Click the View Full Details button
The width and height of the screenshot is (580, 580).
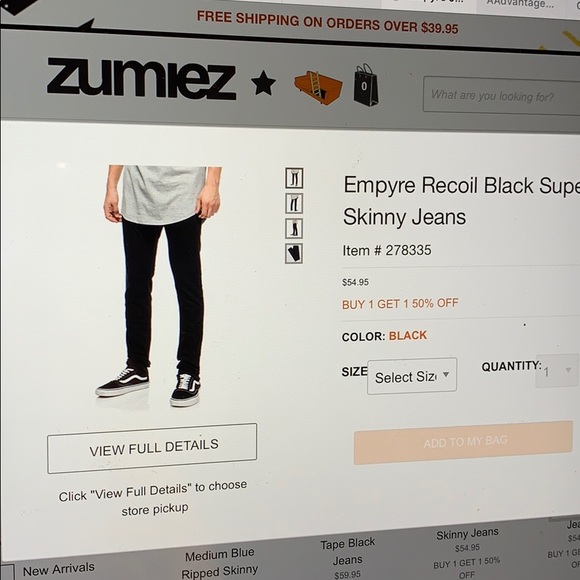[152, 448]
